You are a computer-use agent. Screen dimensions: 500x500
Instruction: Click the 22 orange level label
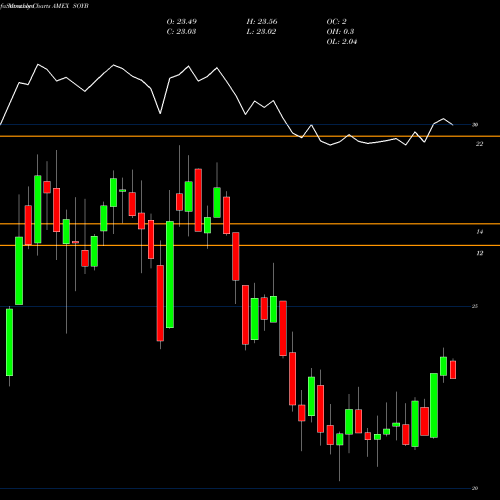[479, 144]
